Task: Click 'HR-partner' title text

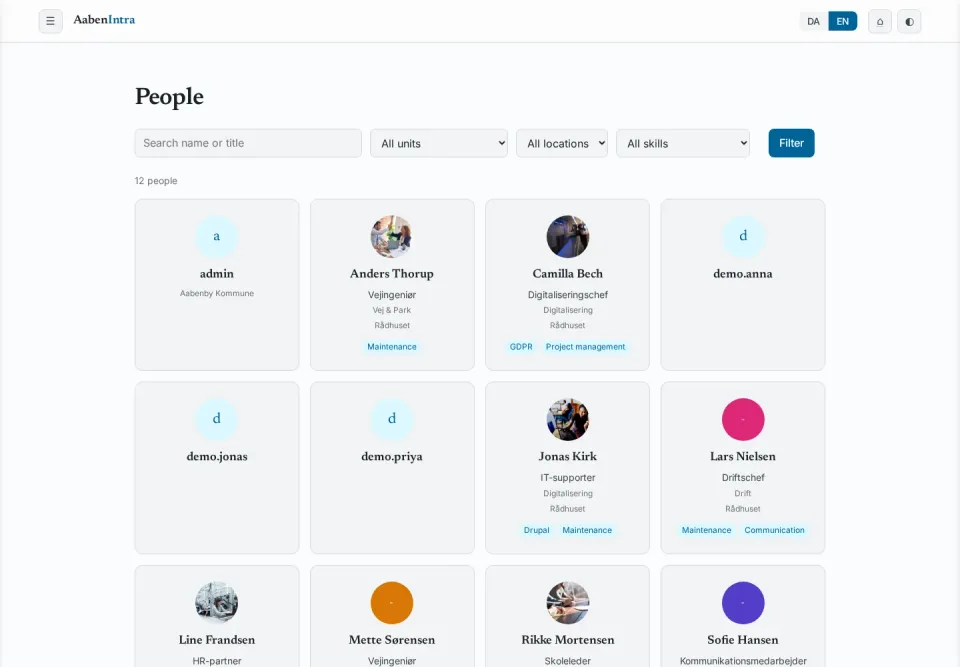Action: pos(217,661)
